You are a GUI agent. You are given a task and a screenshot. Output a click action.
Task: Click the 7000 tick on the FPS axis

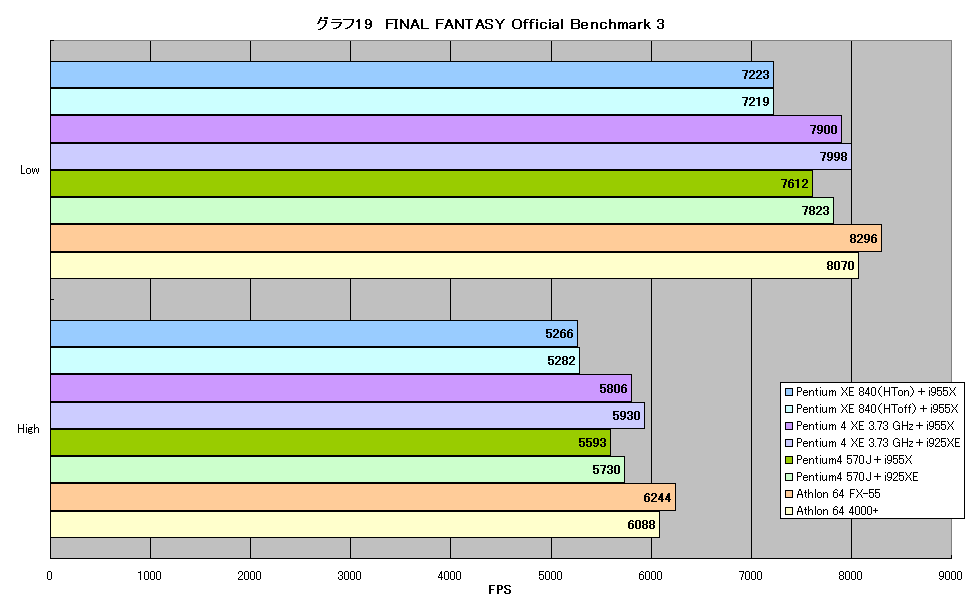[750, 576]
